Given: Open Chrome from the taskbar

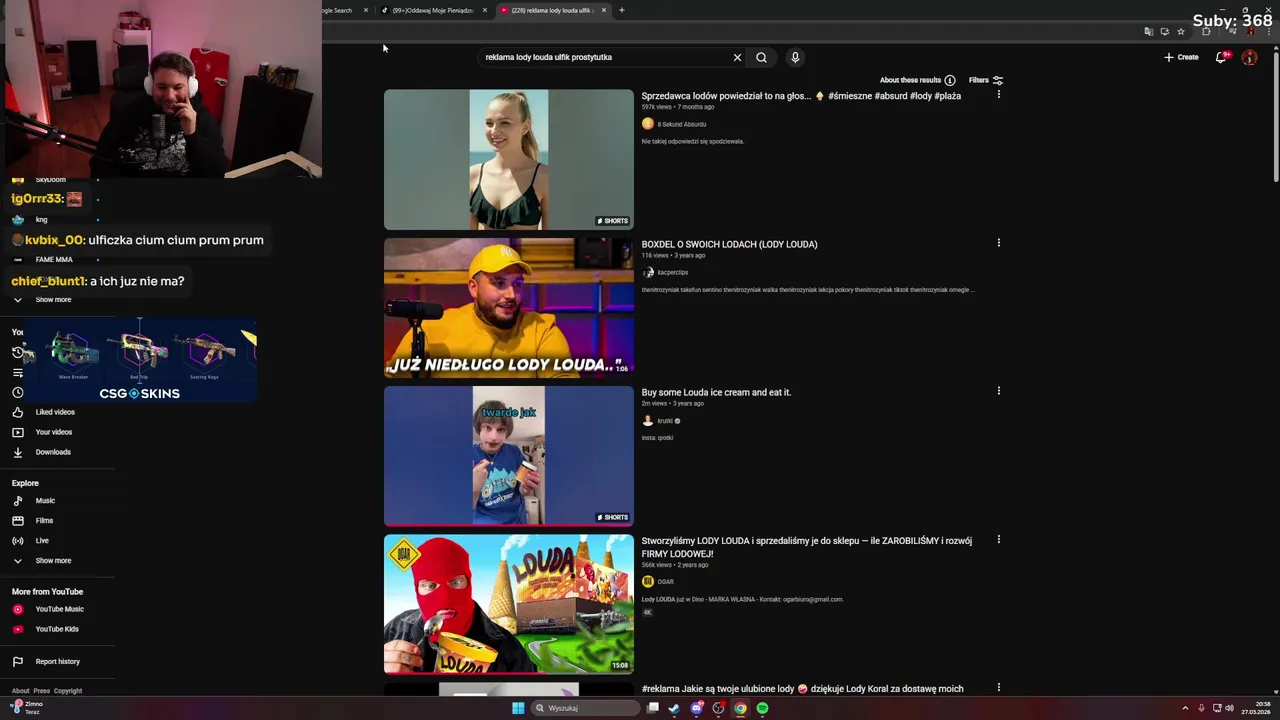Looking at the screenshot, I should (x=740, y=708).
